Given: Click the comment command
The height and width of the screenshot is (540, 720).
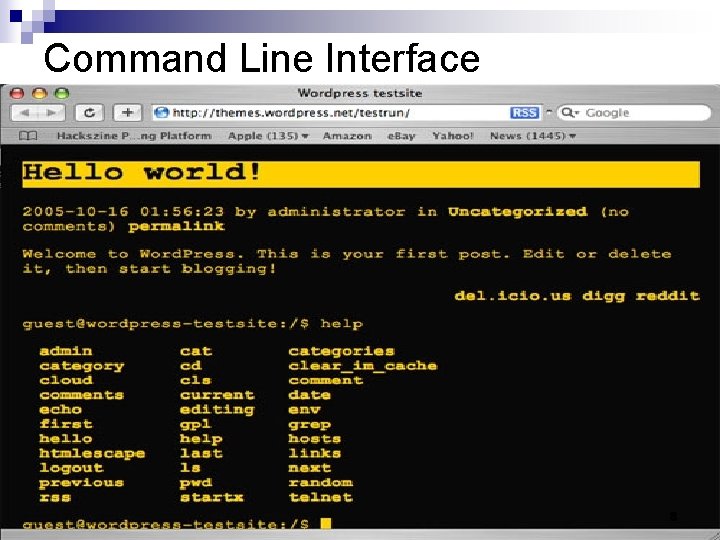Looking at the screenshot, I should 326,381.
